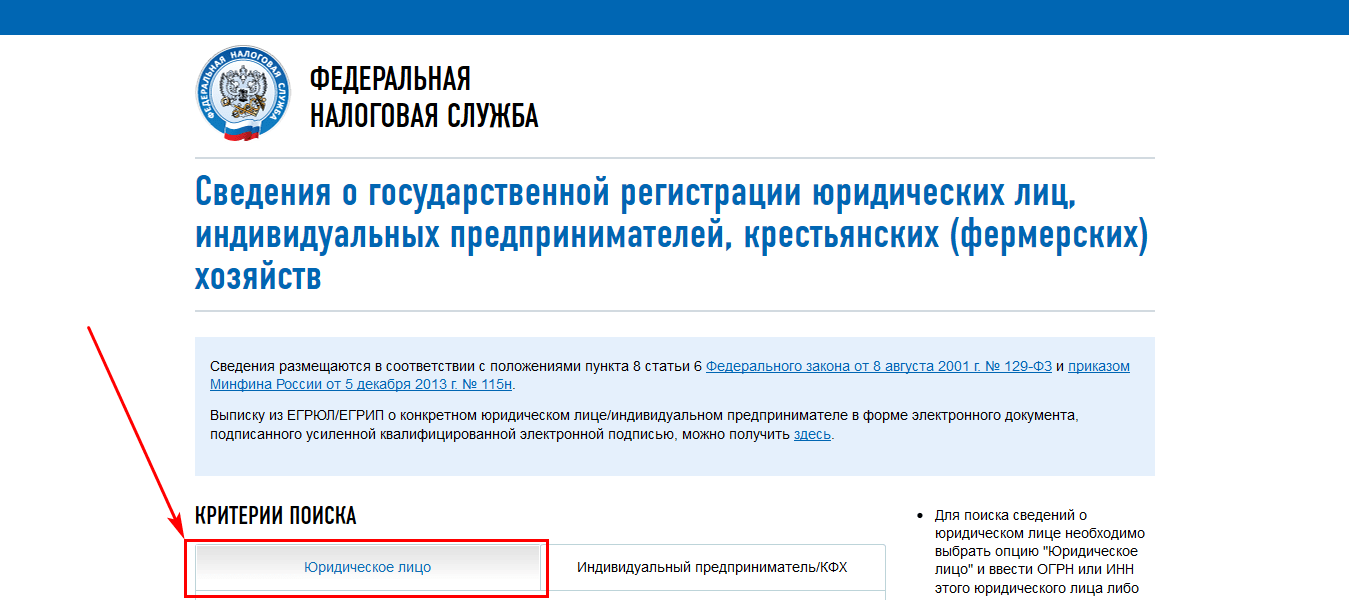Click the "КРИТЕРИИ ПОИСКА" section heading
The image size is (1350, 600).
coord(275,516)
